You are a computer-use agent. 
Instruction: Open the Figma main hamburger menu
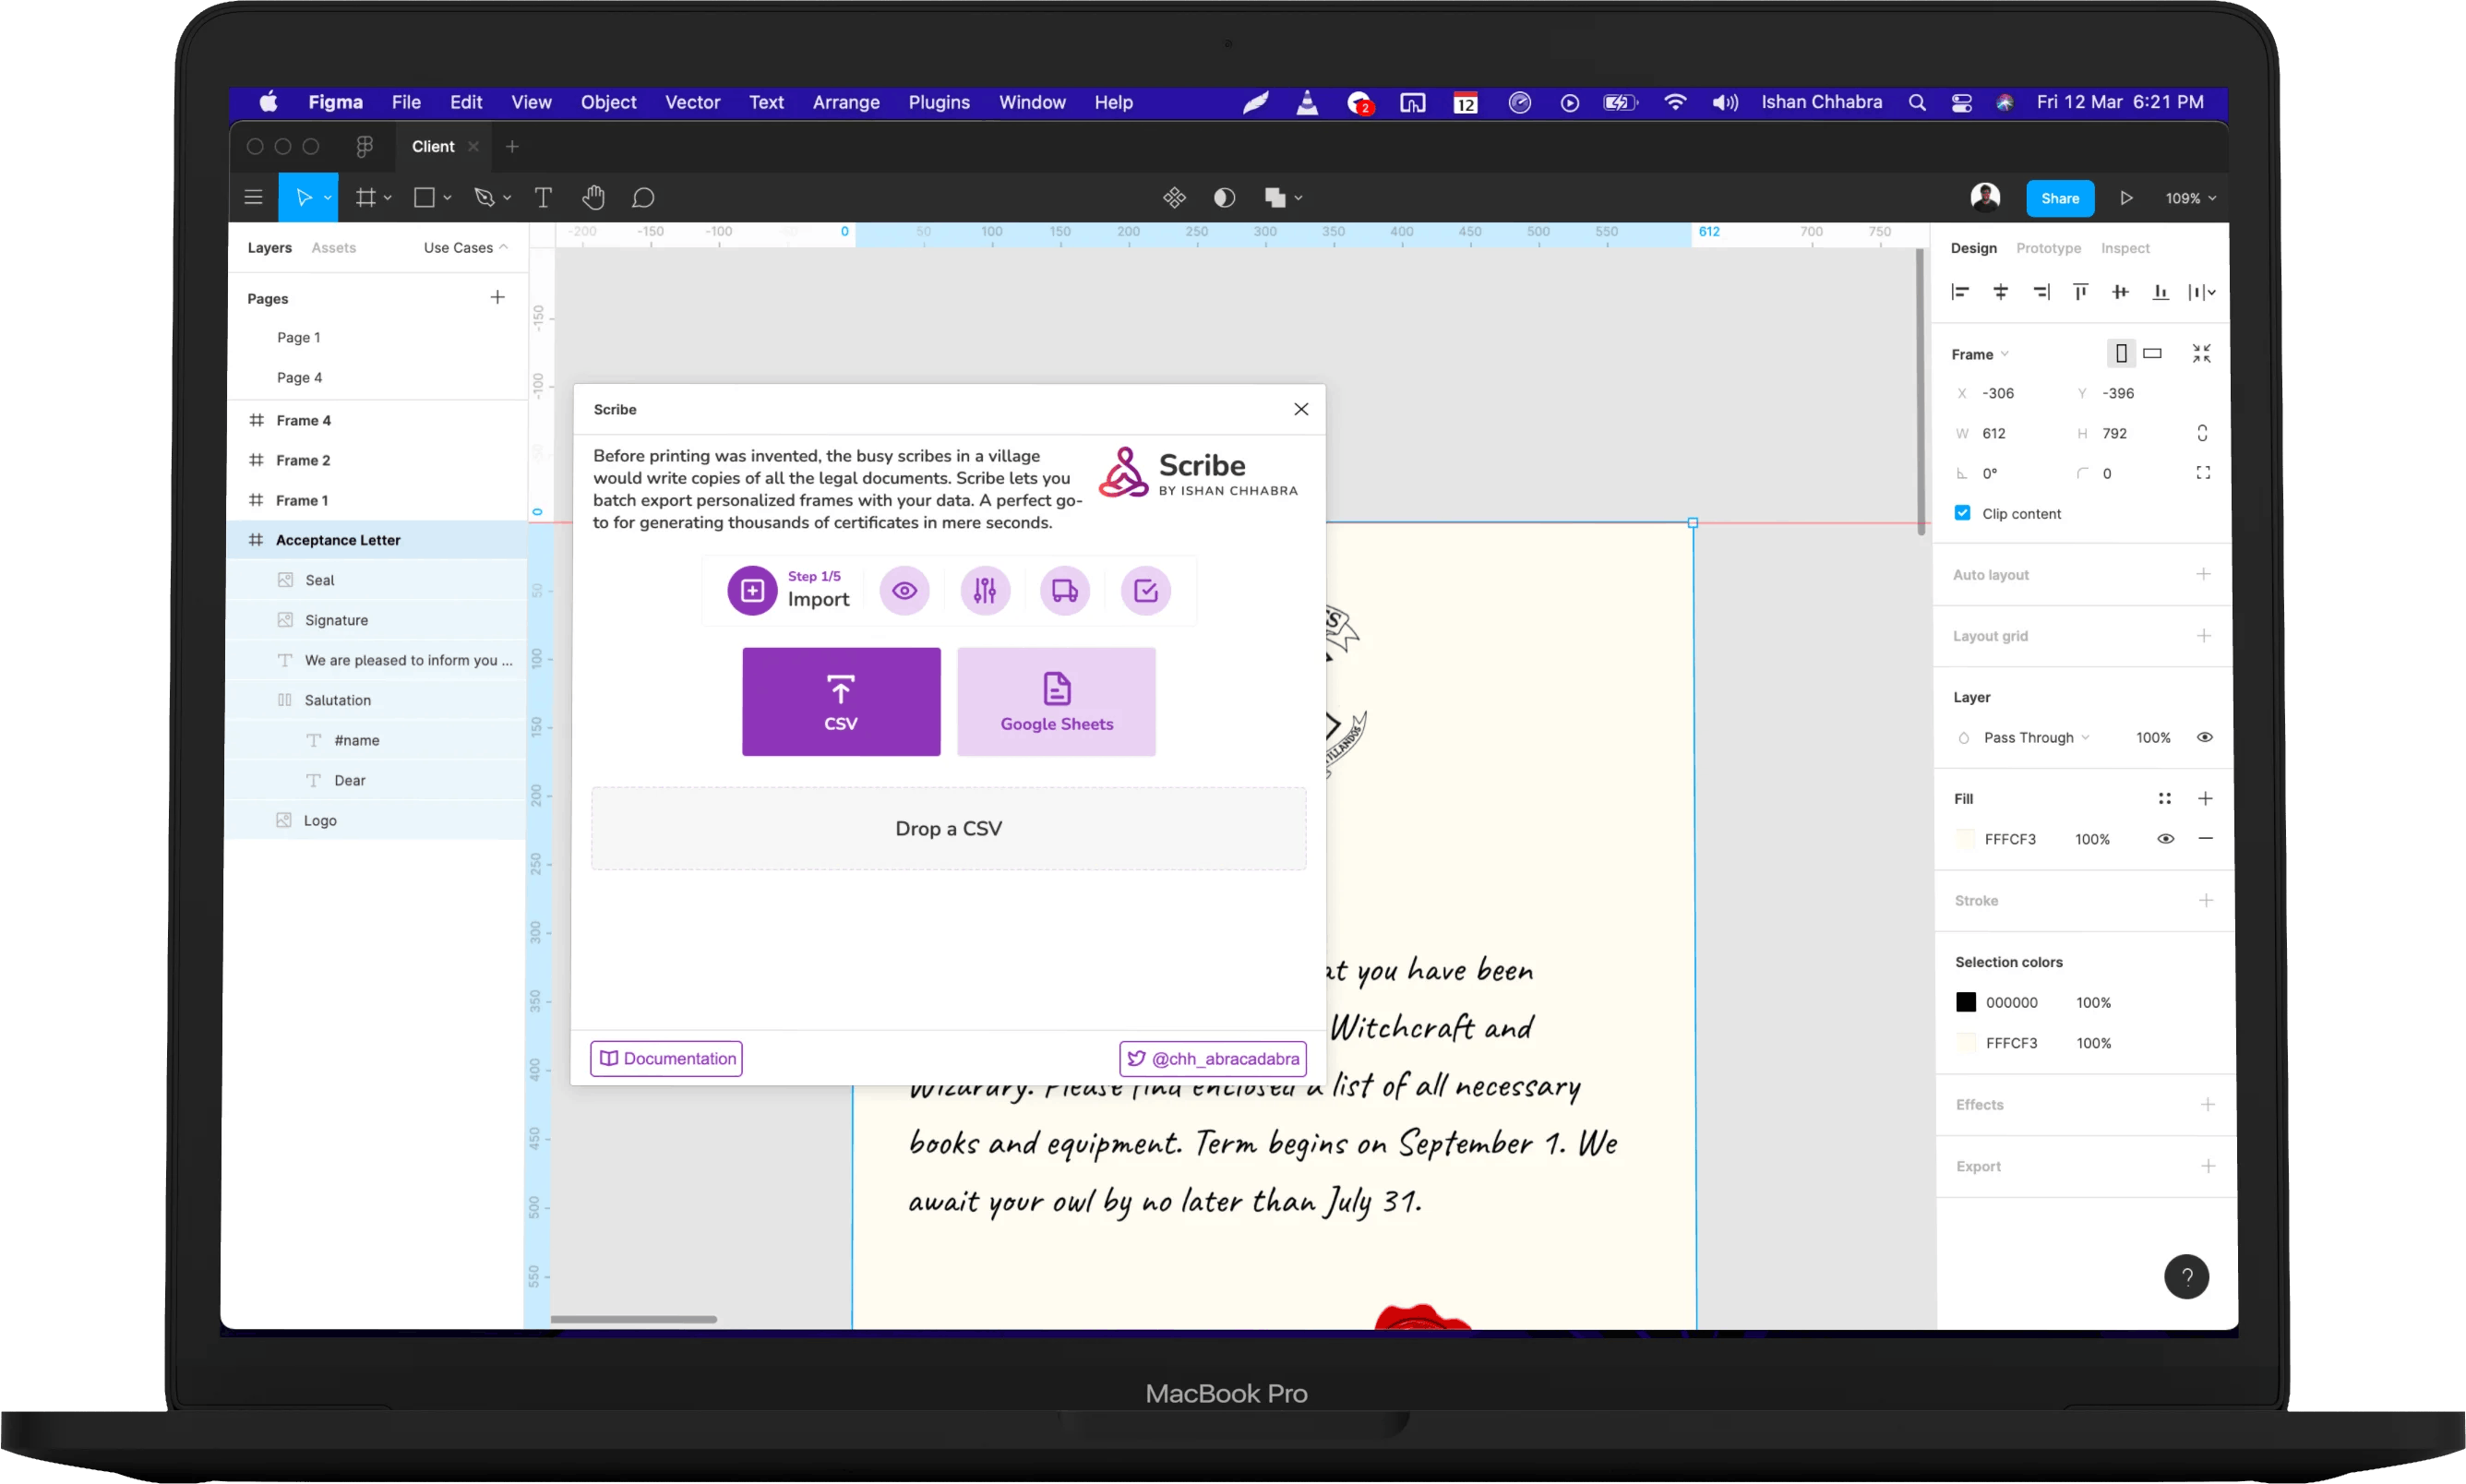pos(254,198)
